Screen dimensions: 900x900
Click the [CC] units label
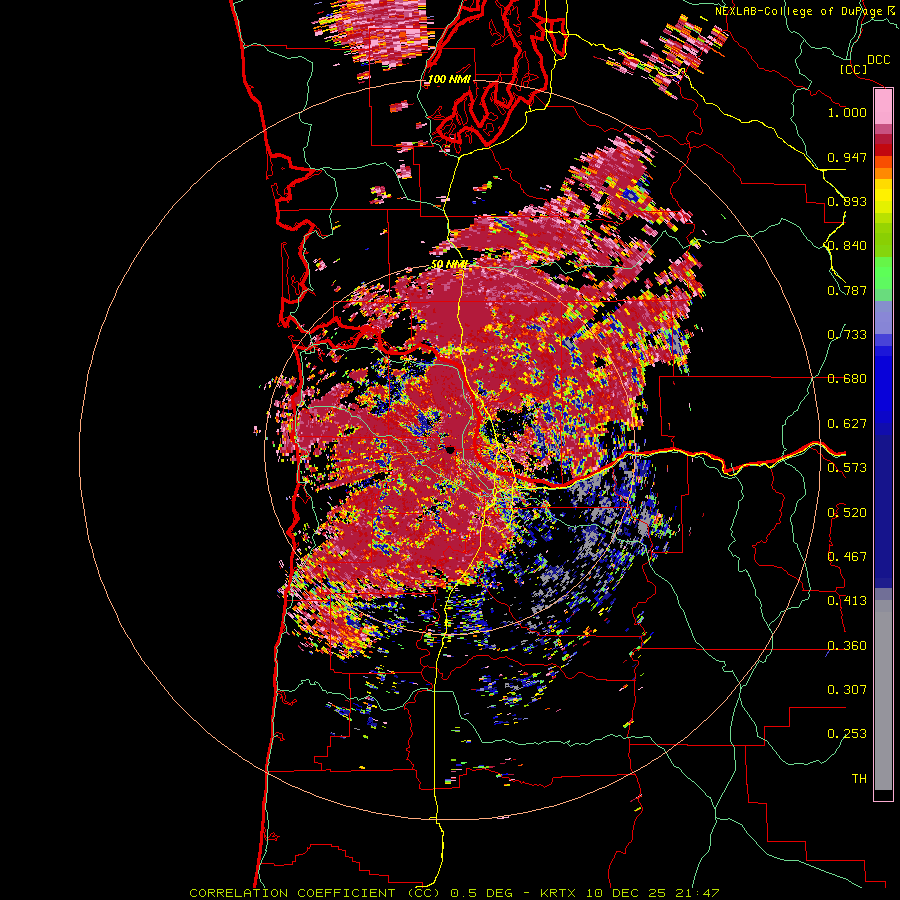coord(853,69)
